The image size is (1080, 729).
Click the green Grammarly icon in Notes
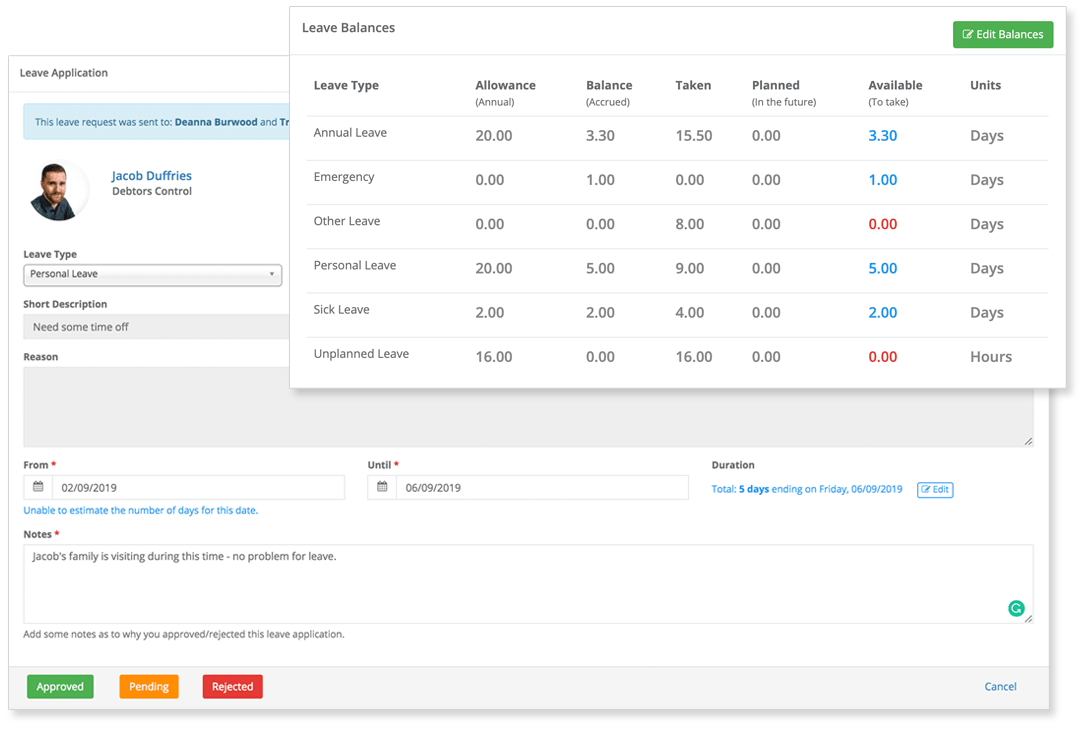click(x=1016, y=608)
